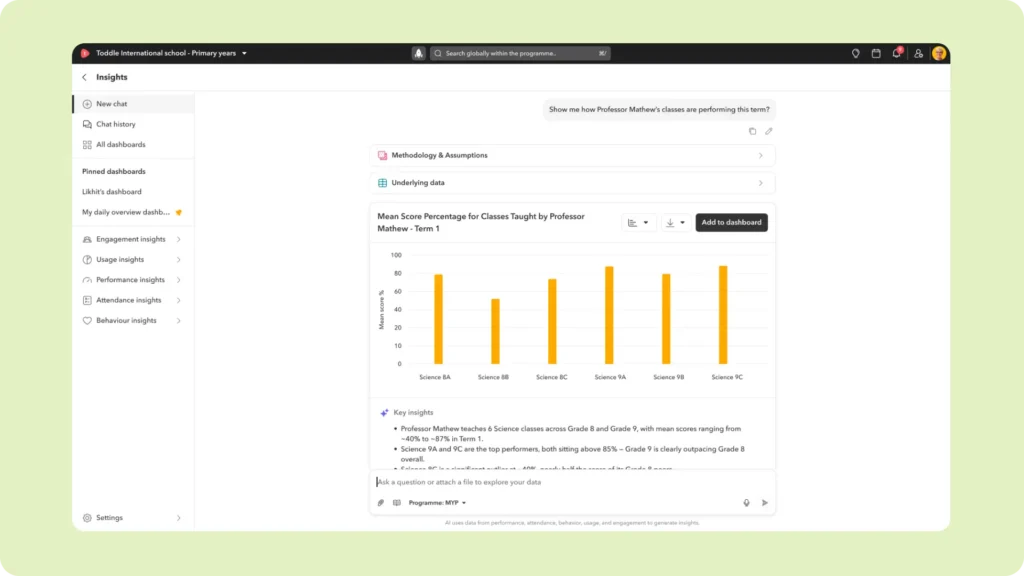Expand the Underlying data section
This screenshot has height=576, width=1024.
coord(572,183)
